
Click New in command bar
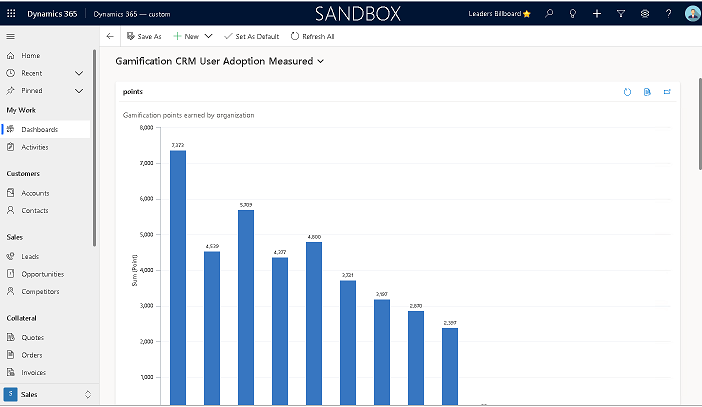coord(186,36)
